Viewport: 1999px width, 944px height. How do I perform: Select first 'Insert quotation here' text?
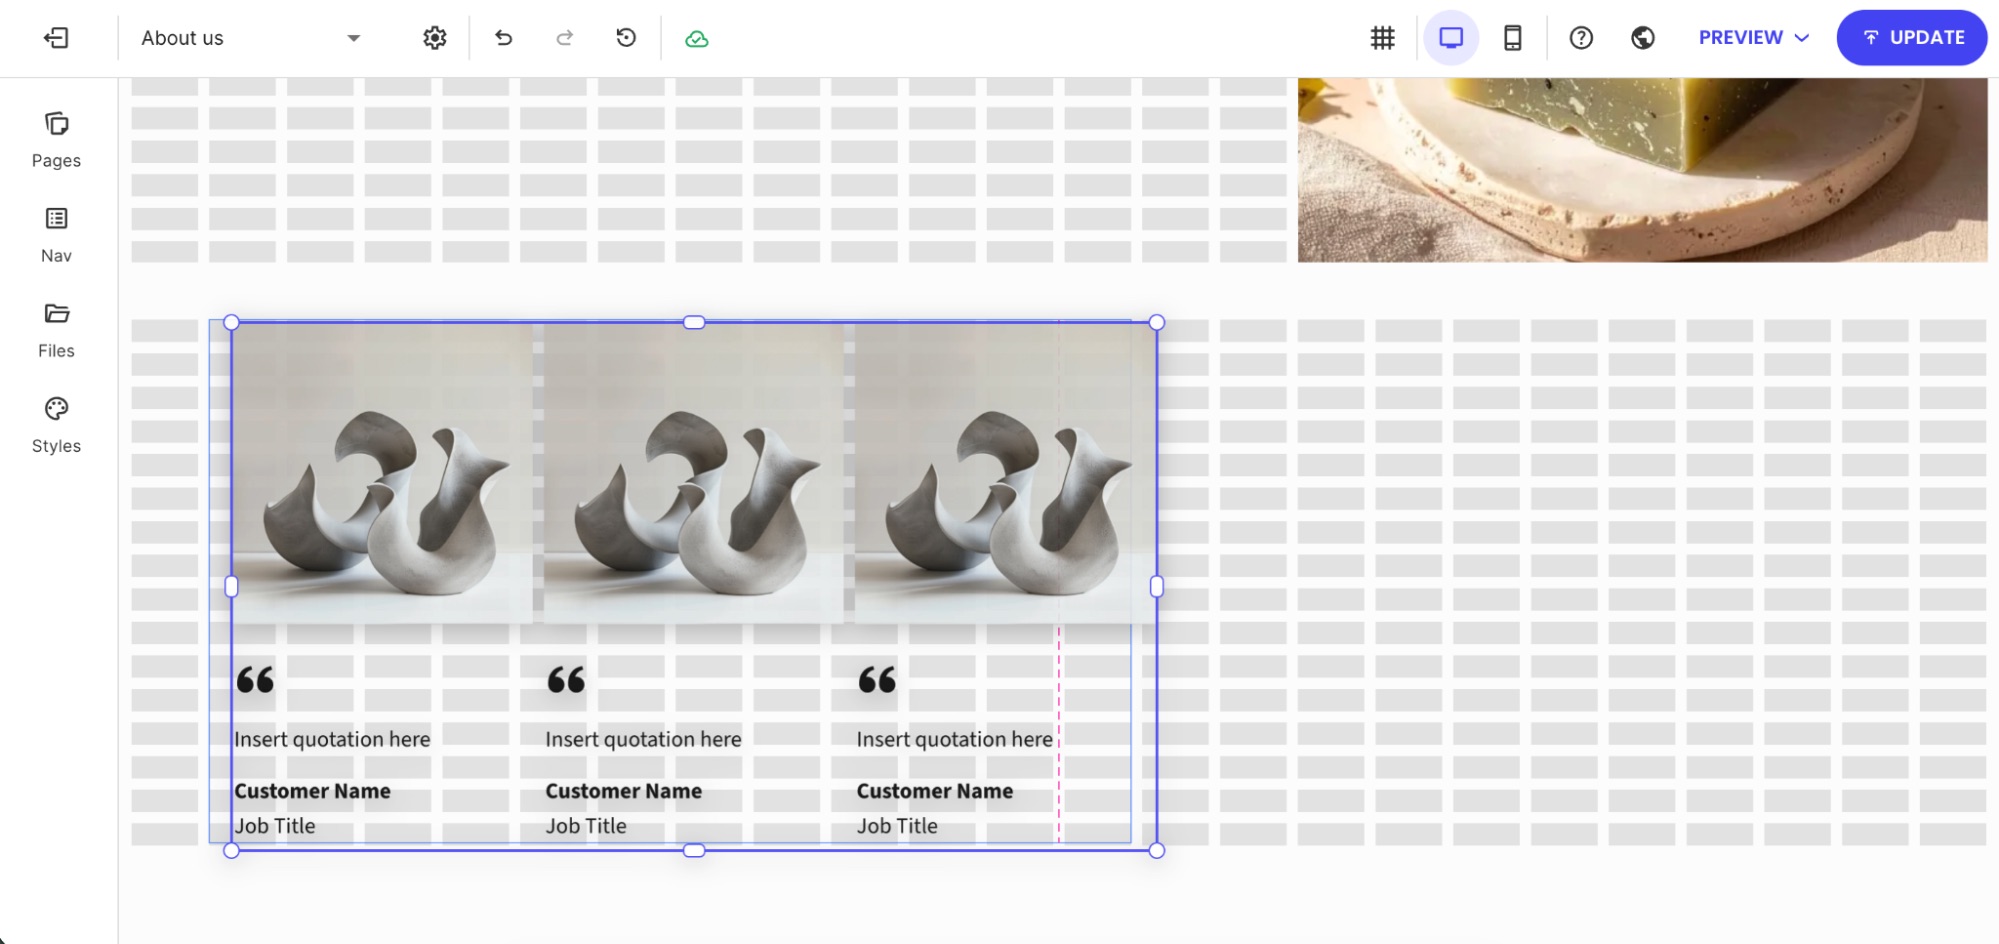[x=332, y=739]
